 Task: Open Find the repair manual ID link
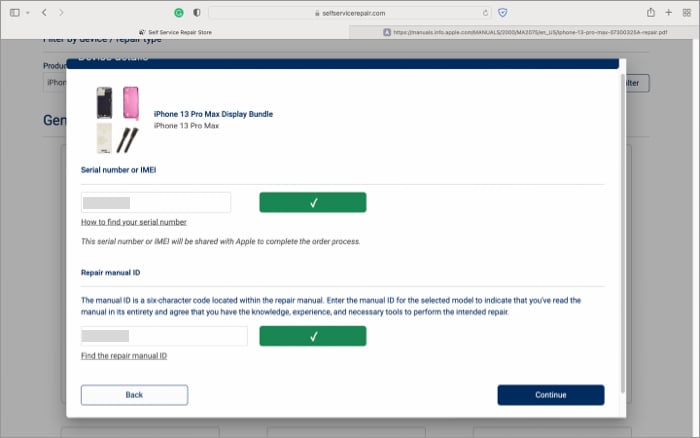click(124, 355)
